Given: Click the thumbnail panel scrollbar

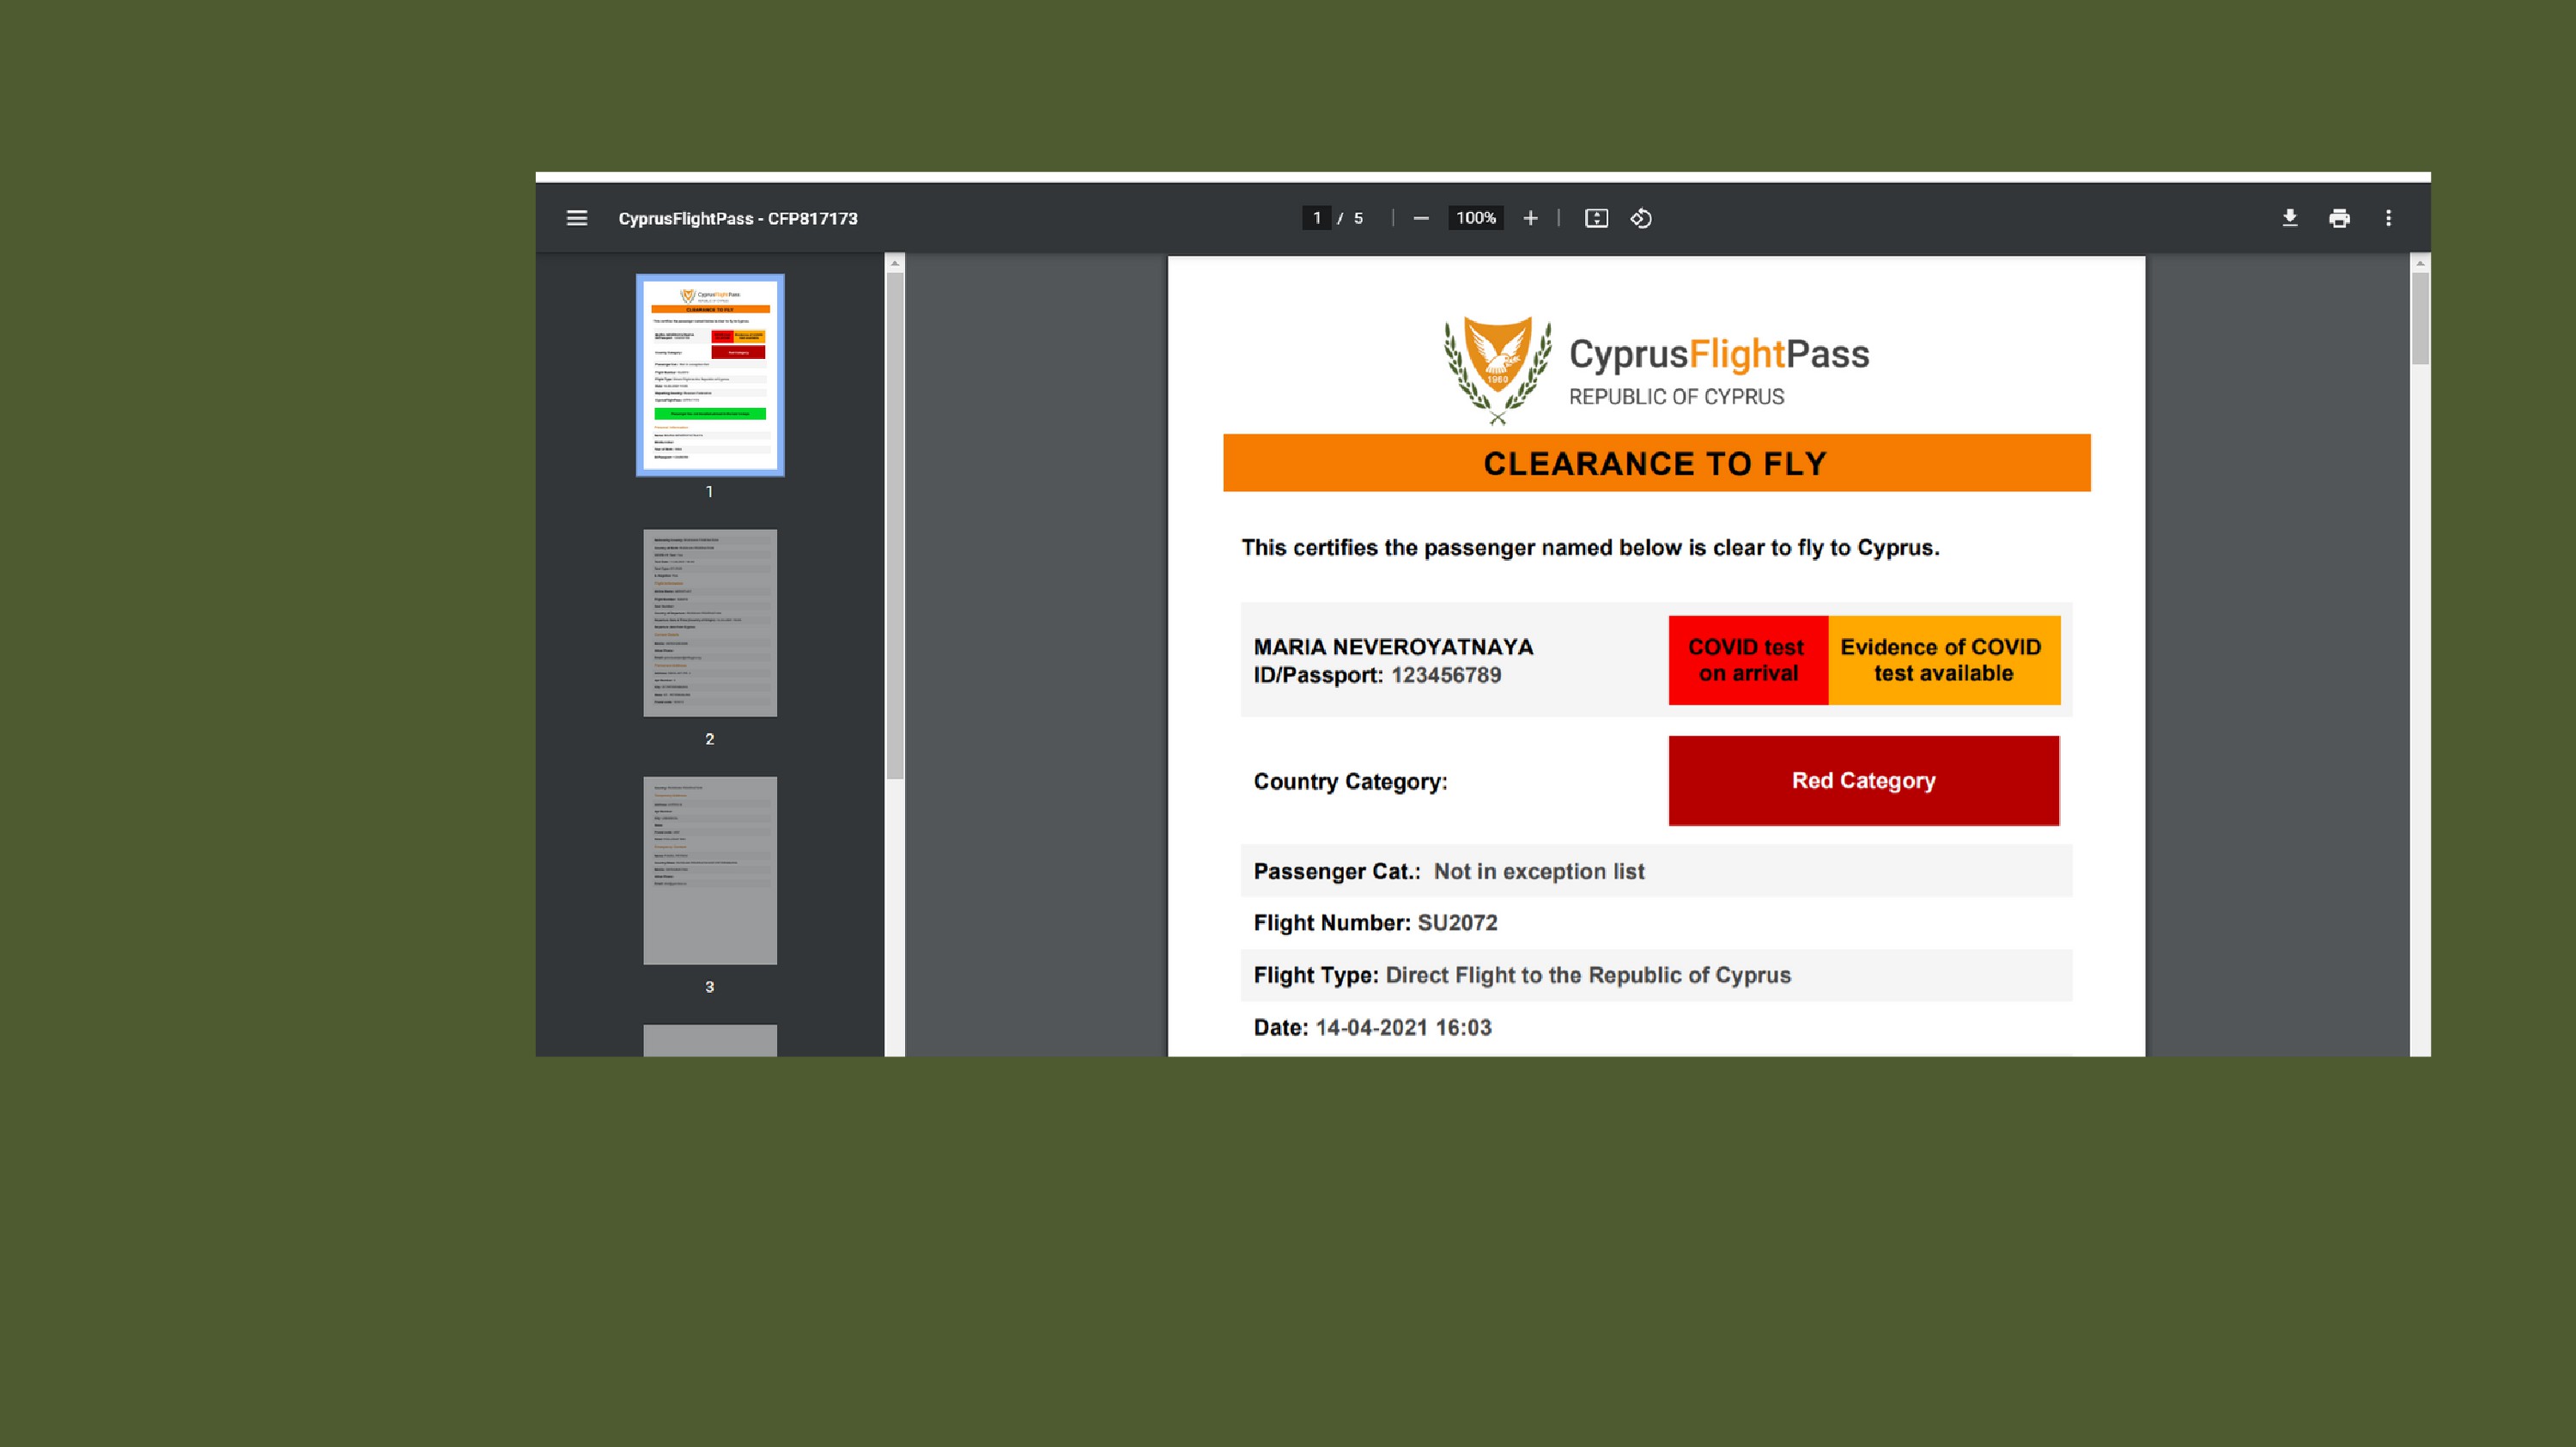Looking at the screenshot, I should 895,525.
